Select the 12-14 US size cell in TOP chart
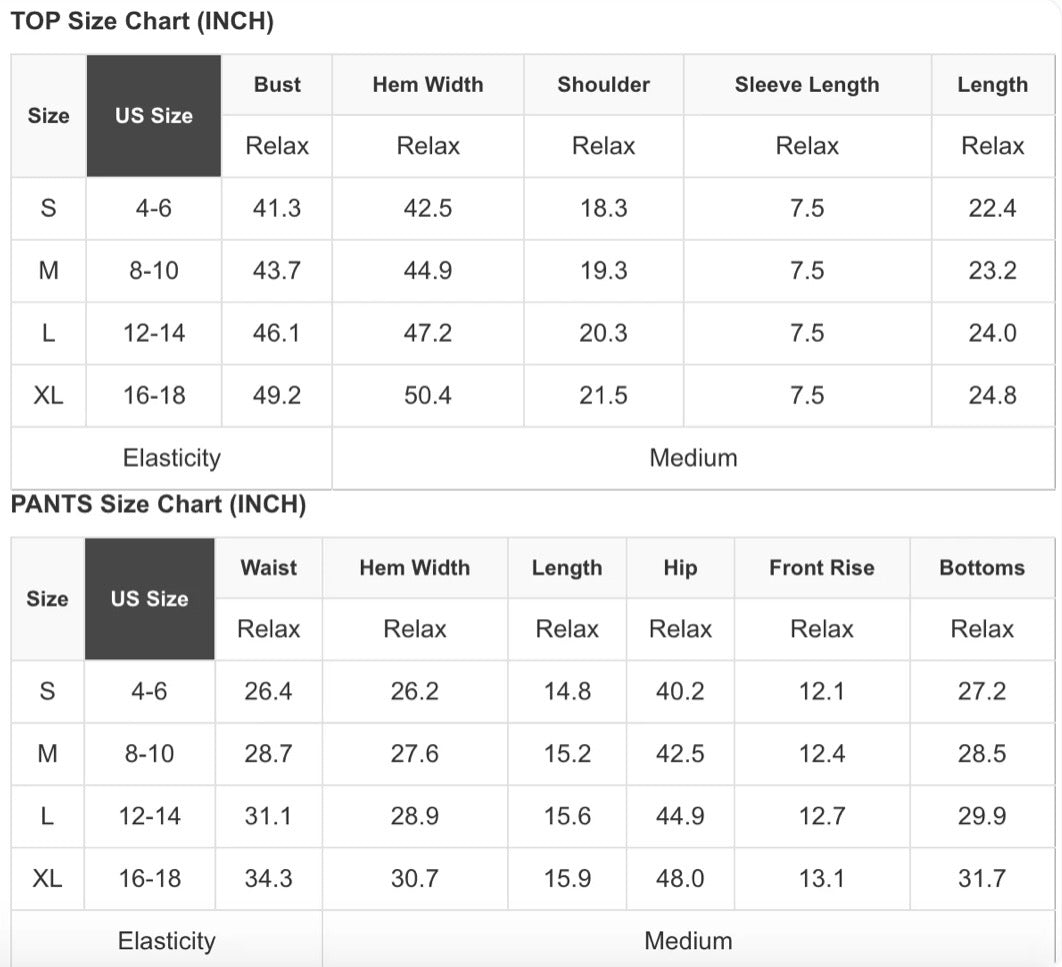 (154, 333)
